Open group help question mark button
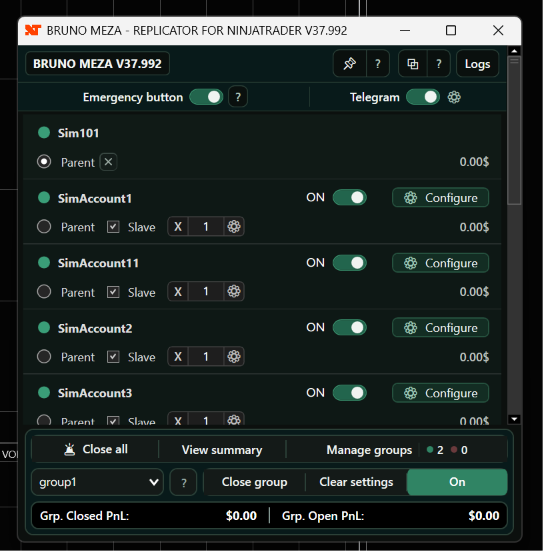Viewport: 543px width, 551px height. coord(183,482)
